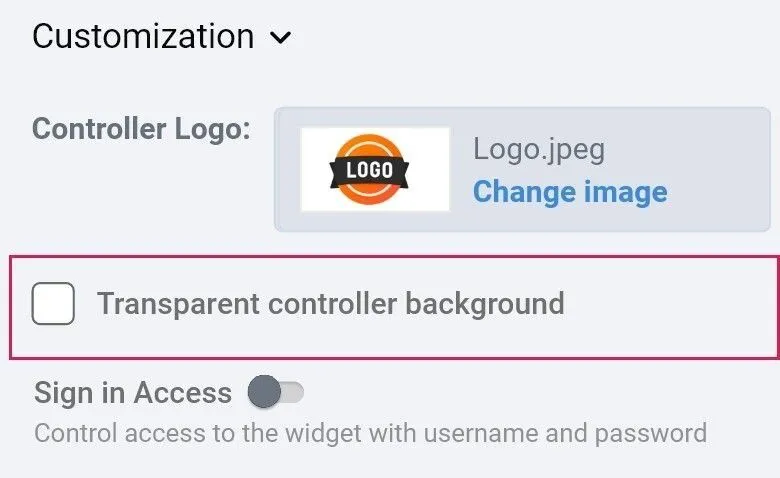Open the Logo.jpeg thumbnail preview
780x478 pixels.
pyautogui.click(x=375, y=169)
